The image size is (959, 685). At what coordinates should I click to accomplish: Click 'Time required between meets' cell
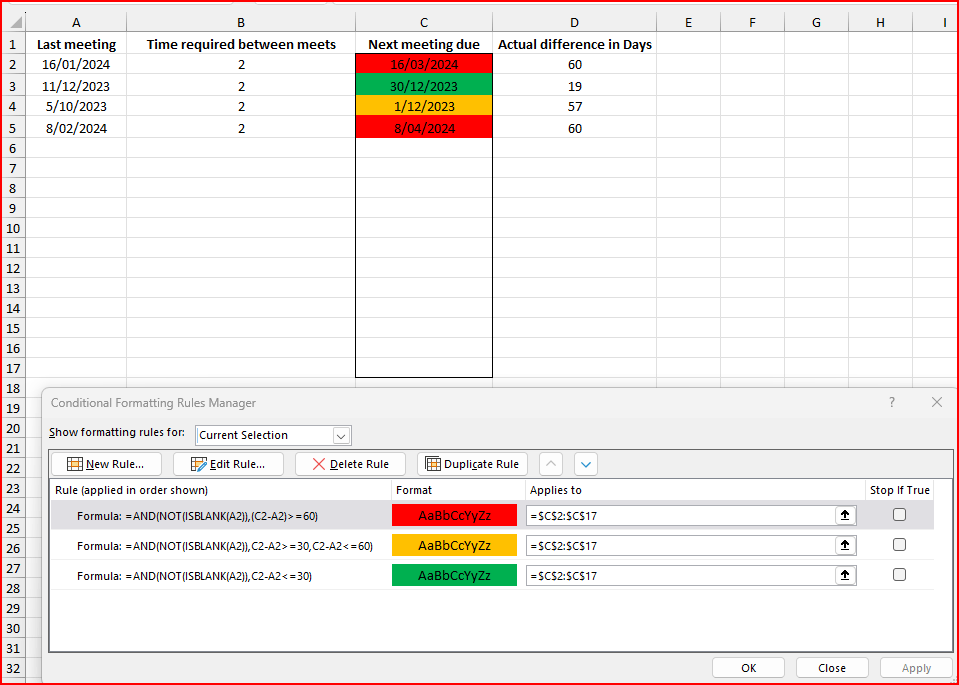point(241,44)
